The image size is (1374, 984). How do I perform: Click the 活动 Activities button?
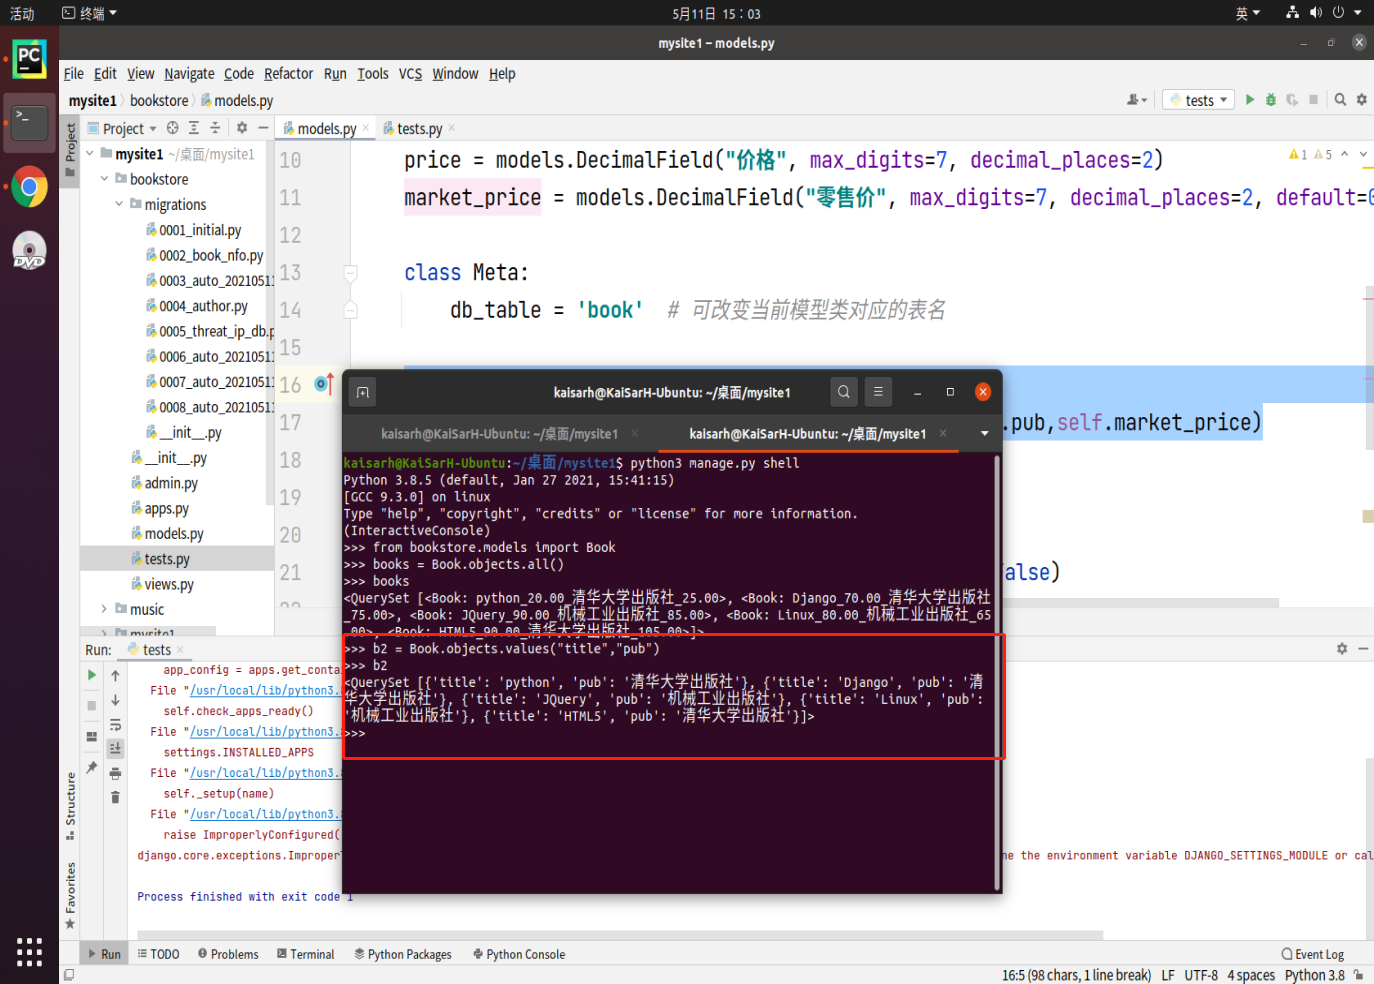pos(22,13)
